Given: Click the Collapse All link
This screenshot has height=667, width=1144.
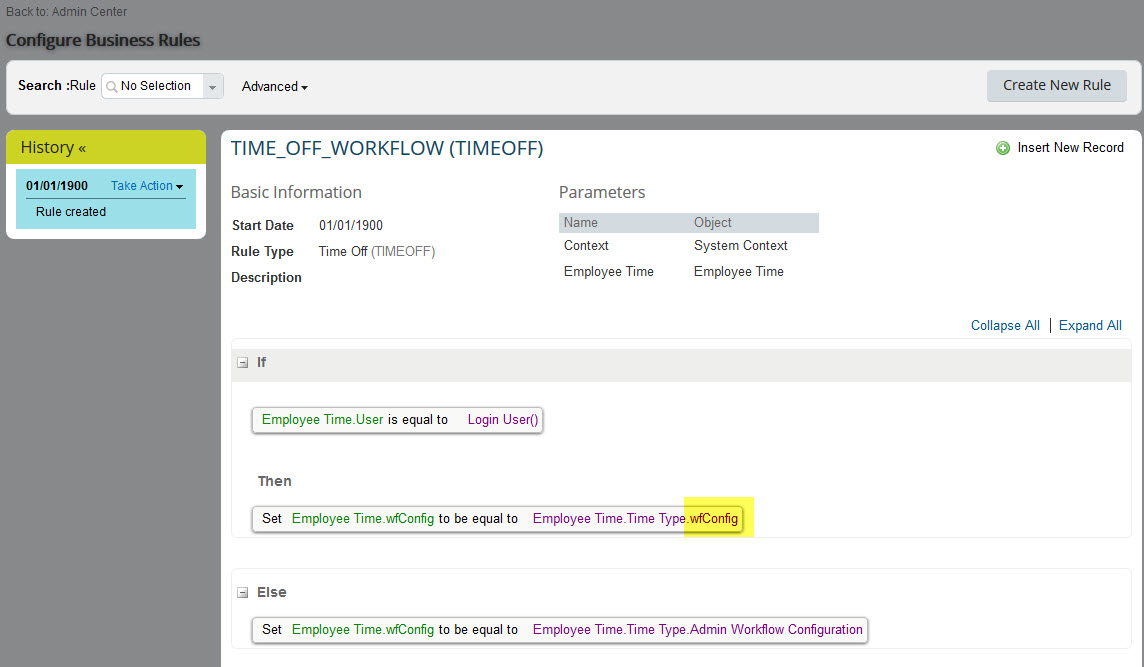Looking at the screenshot, I should 1005,325.
